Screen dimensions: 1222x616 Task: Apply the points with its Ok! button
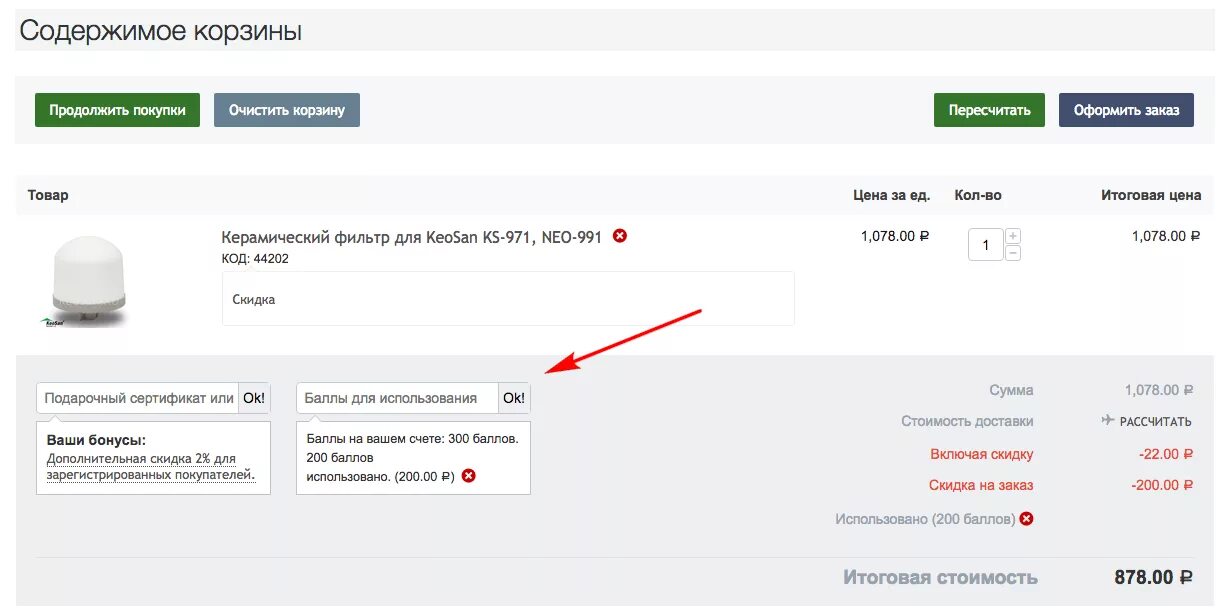514,398
